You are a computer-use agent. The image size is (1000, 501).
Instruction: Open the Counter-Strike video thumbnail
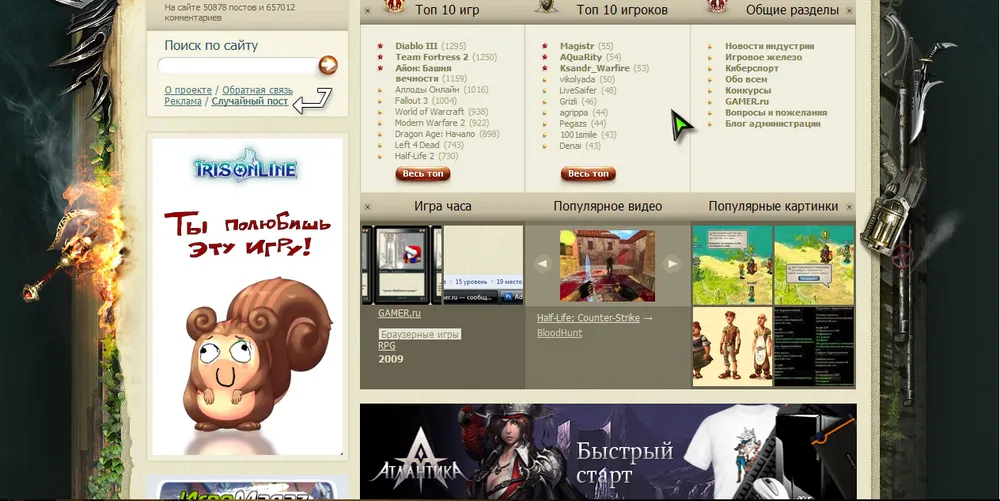click(607, 265)
